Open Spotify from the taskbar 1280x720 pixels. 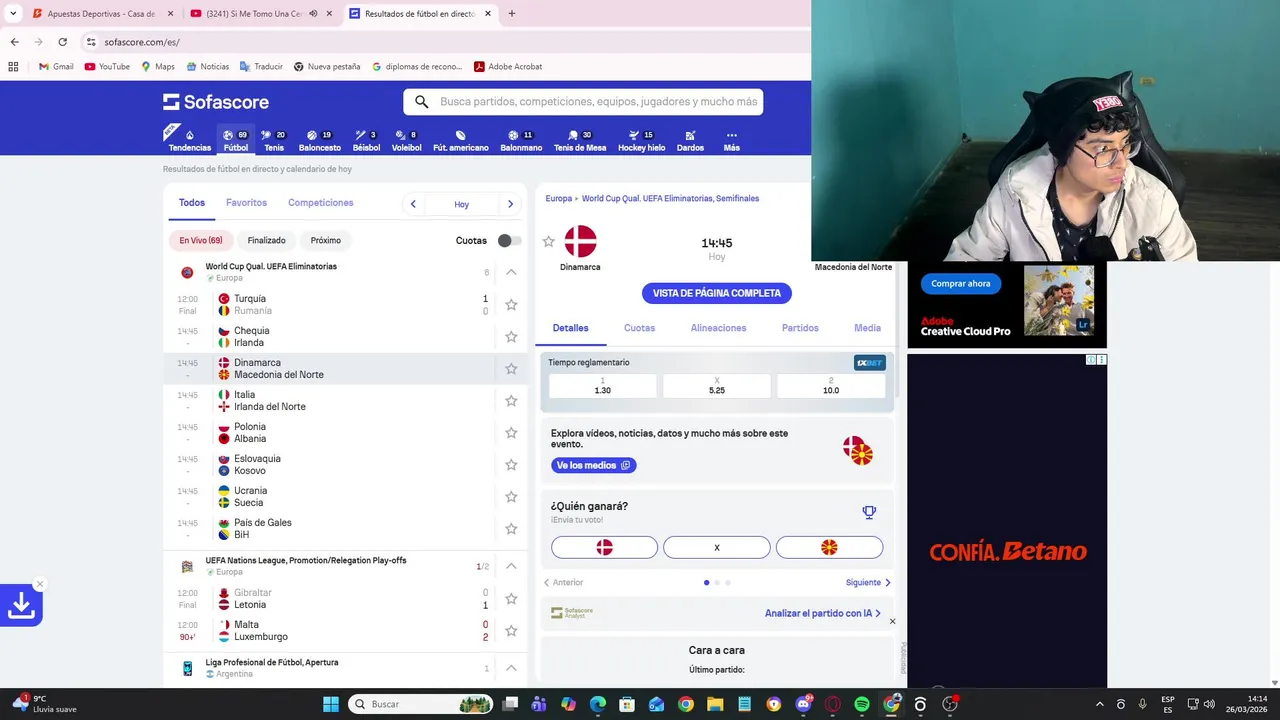tap(862, 704)
